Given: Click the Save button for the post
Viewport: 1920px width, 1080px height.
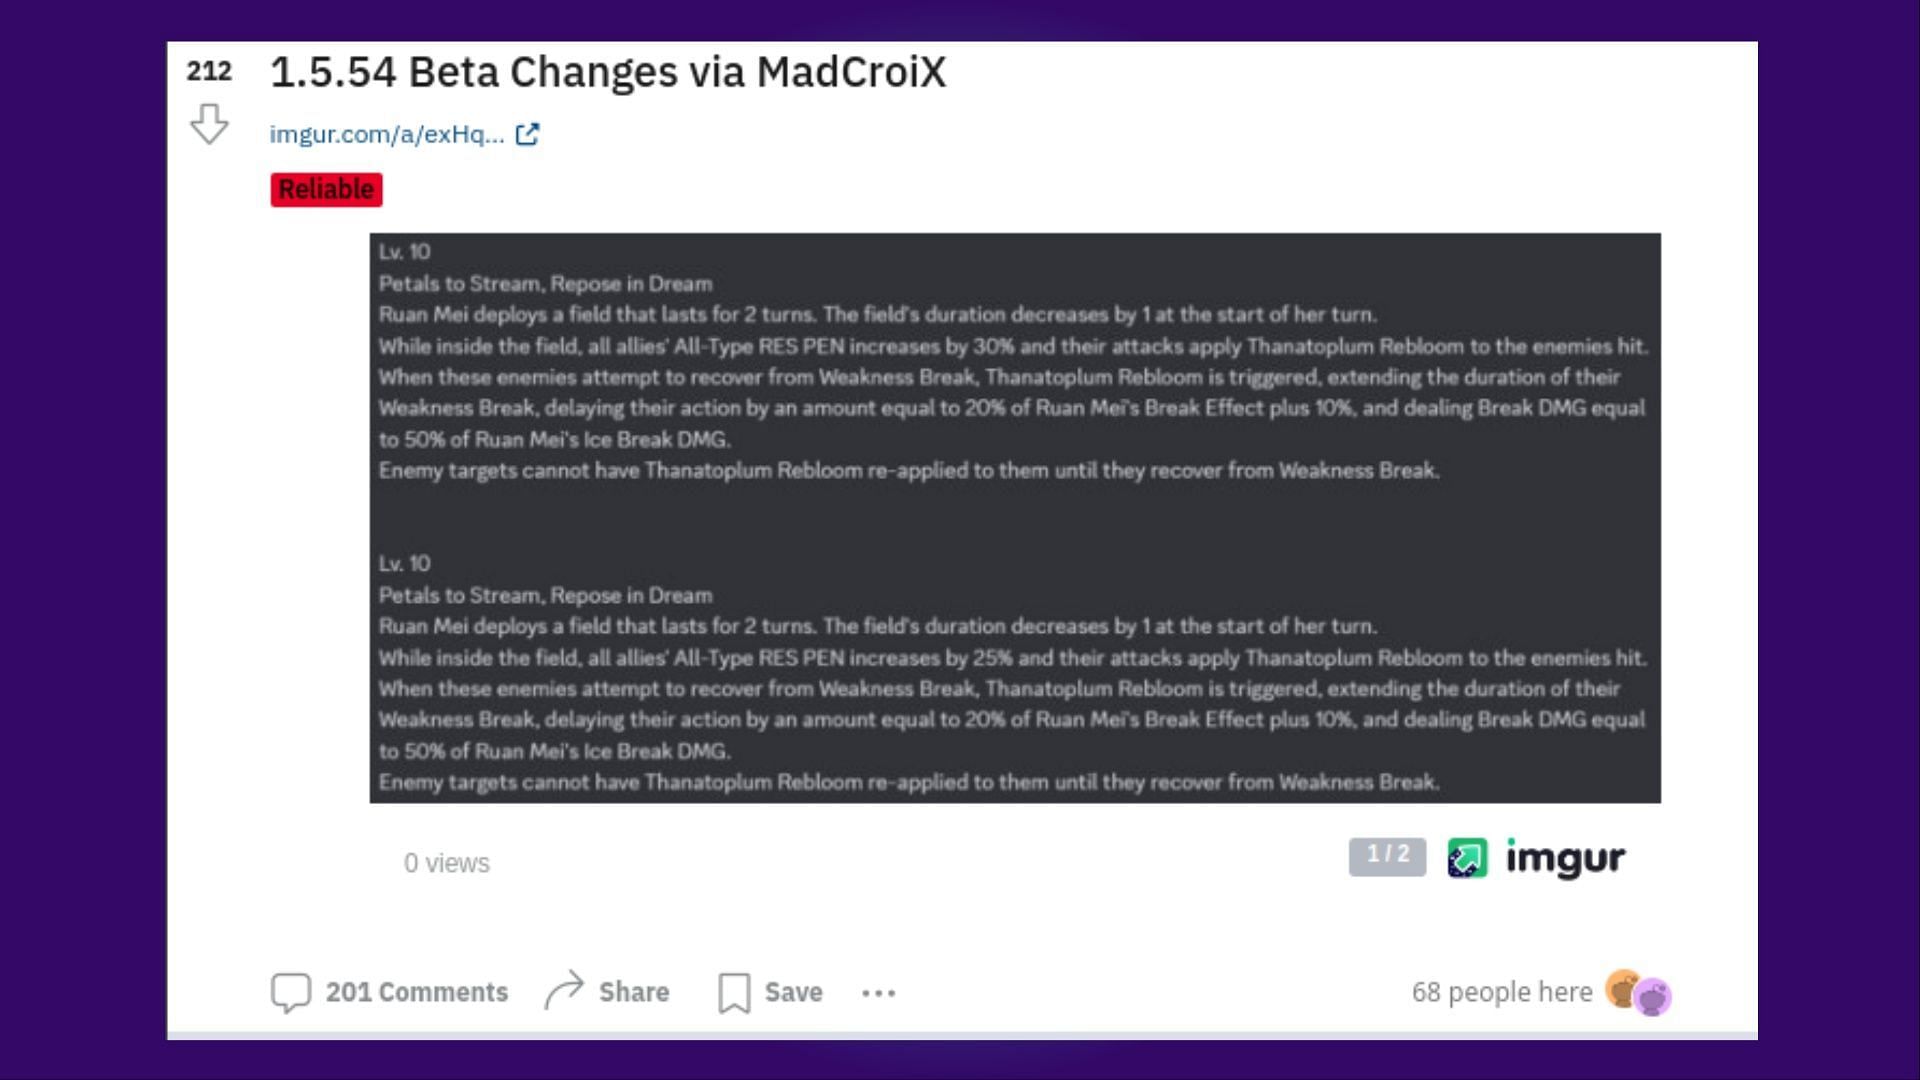Looking at the screenshot, I should [771, 992].
